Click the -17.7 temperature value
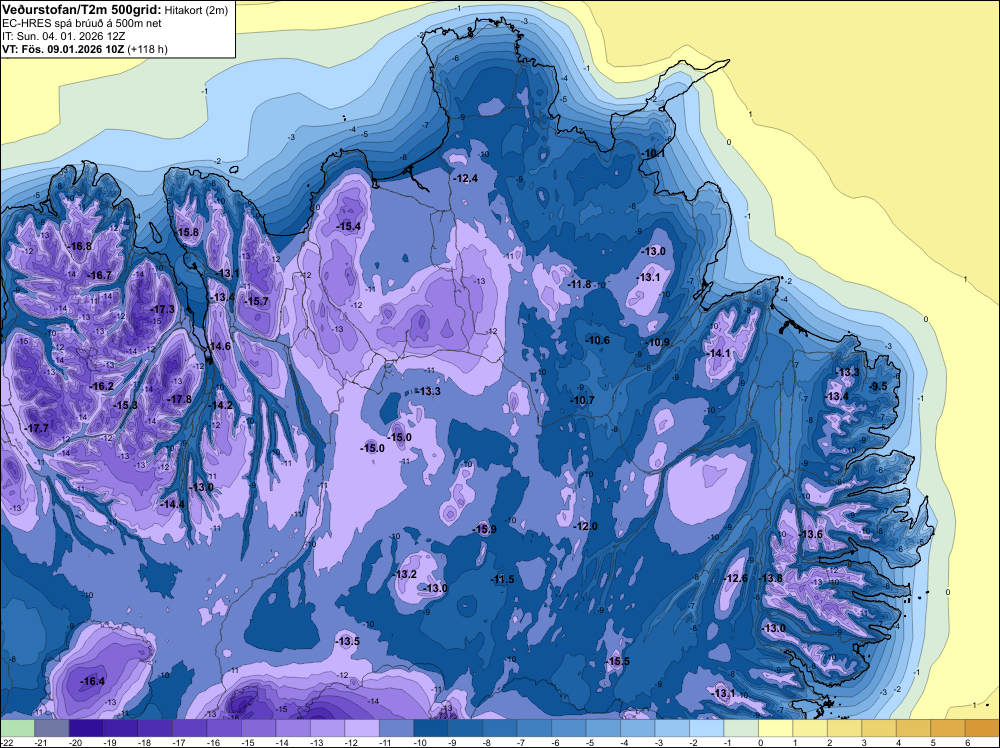1000x748 pixels. pyautogui.click(x=37, y=428)
